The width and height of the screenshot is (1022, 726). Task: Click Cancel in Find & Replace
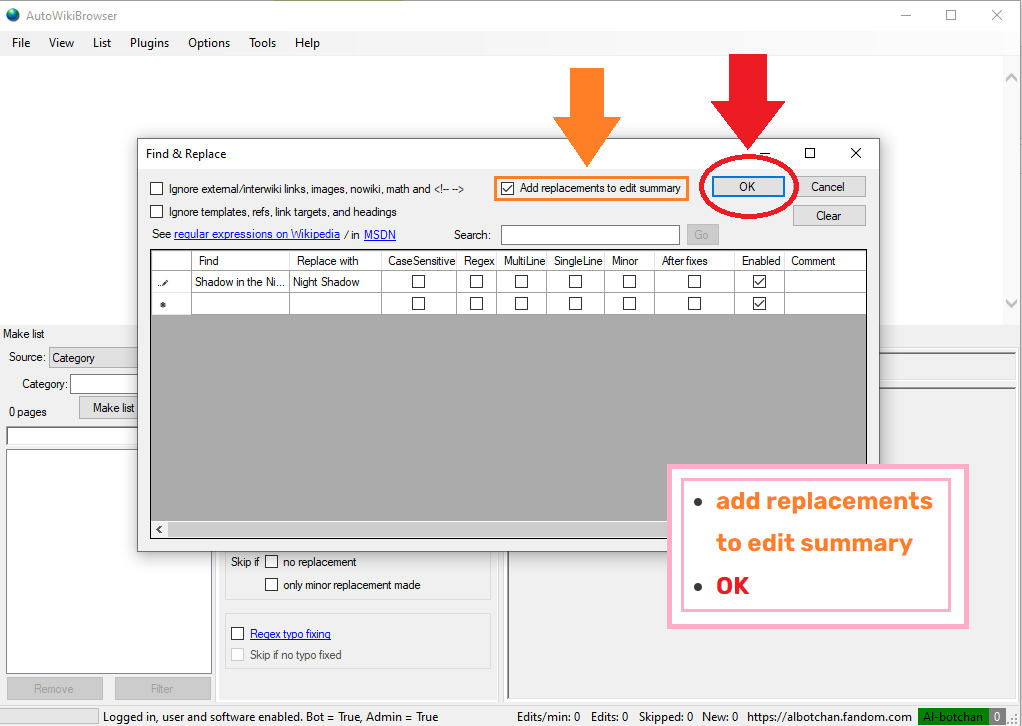click(x=828, y=187)
